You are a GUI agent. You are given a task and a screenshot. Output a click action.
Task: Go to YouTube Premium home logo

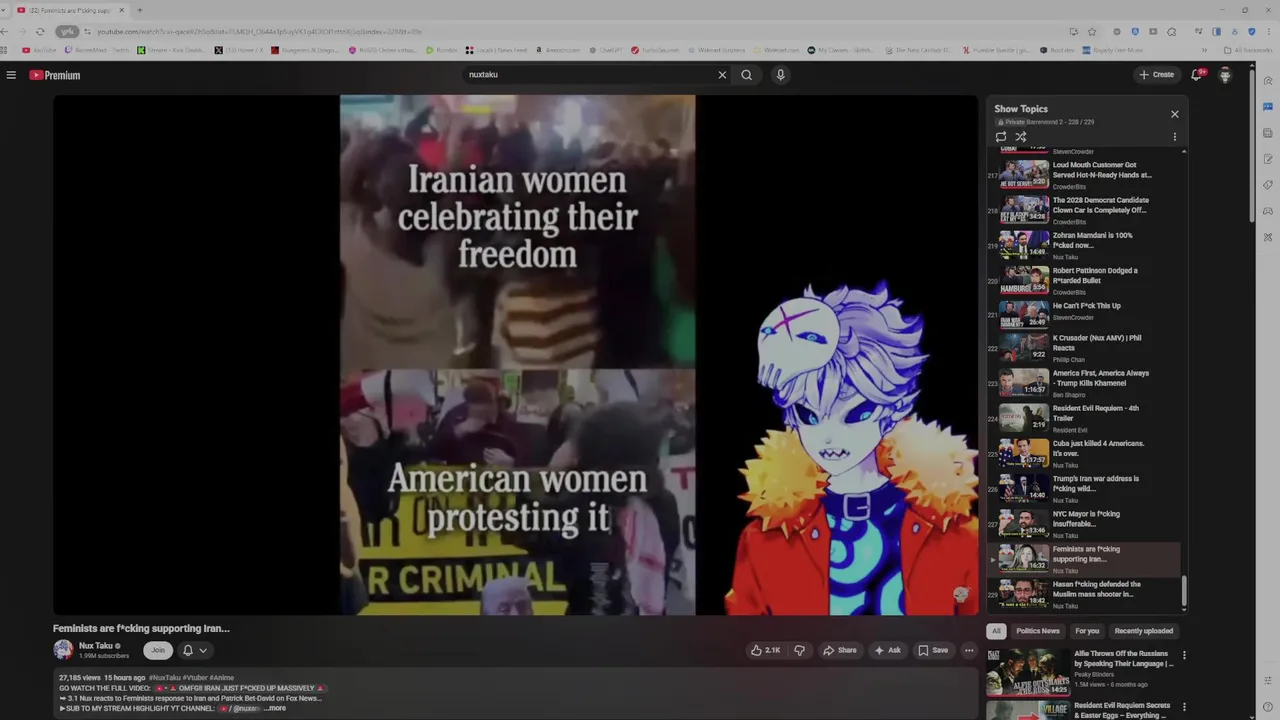pos(54,75)
